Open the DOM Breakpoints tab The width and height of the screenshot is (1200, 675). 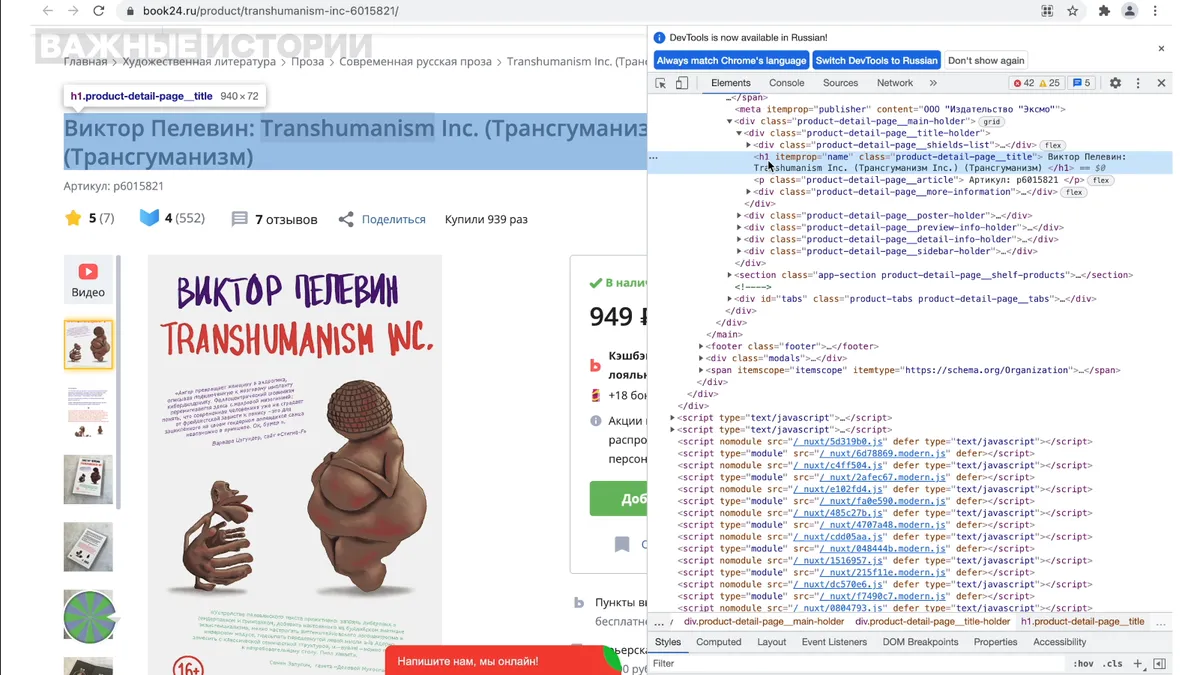[920, 642]
